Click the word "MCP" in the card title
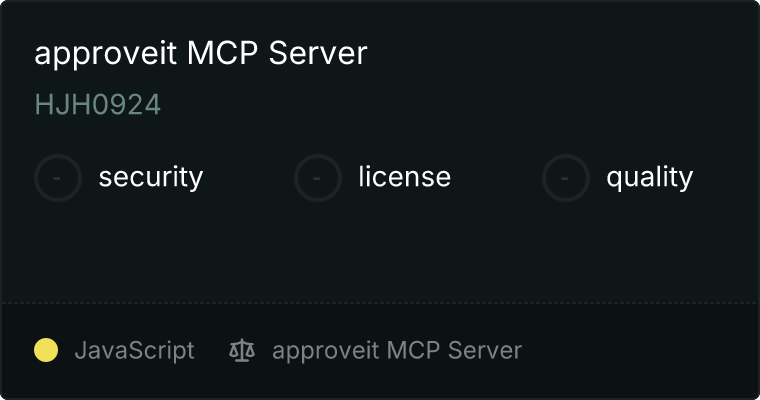The height and width of the screenshot is (400, 760). click(x=222, y=53)
